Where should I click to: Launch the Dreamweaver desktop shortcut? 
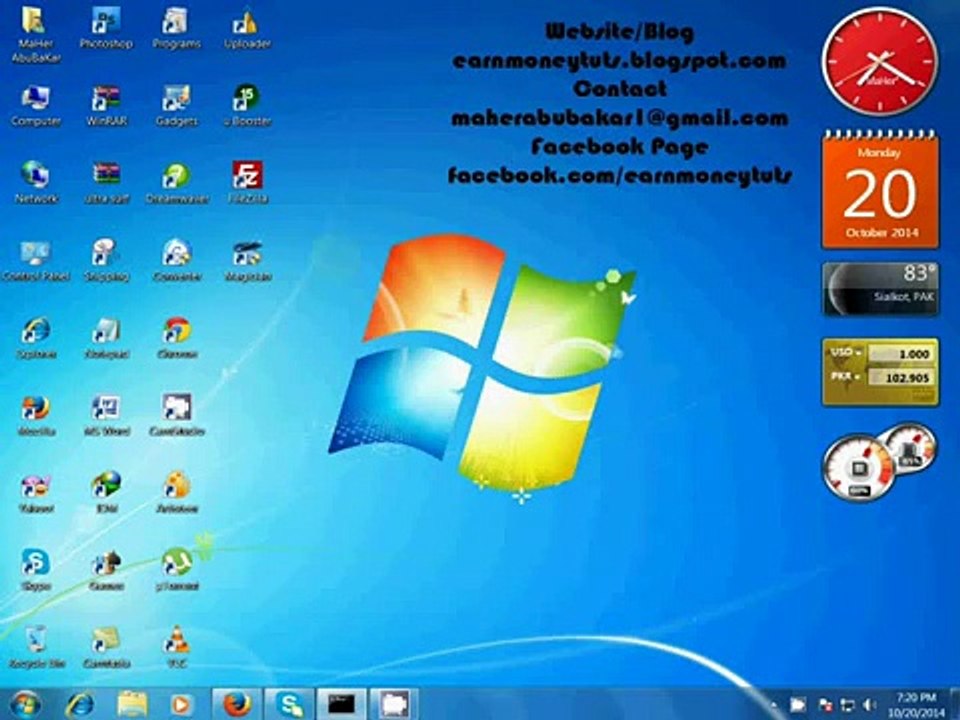point(176,183)
